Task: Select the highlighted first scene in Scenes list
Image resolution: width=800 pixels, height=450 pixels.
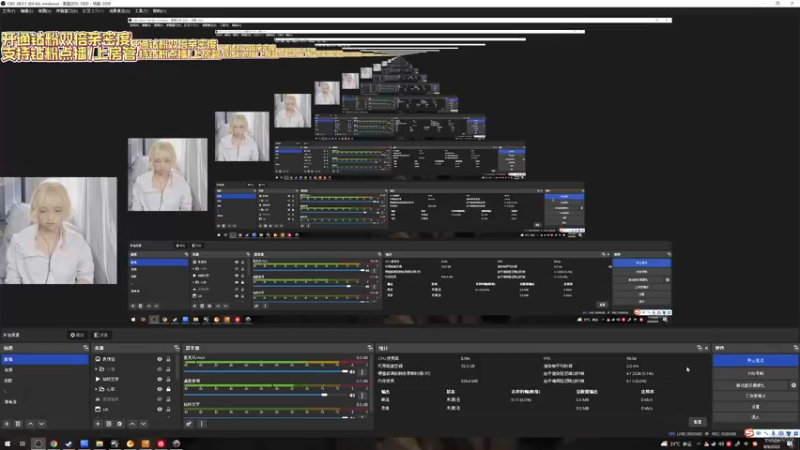Action: 44,360
